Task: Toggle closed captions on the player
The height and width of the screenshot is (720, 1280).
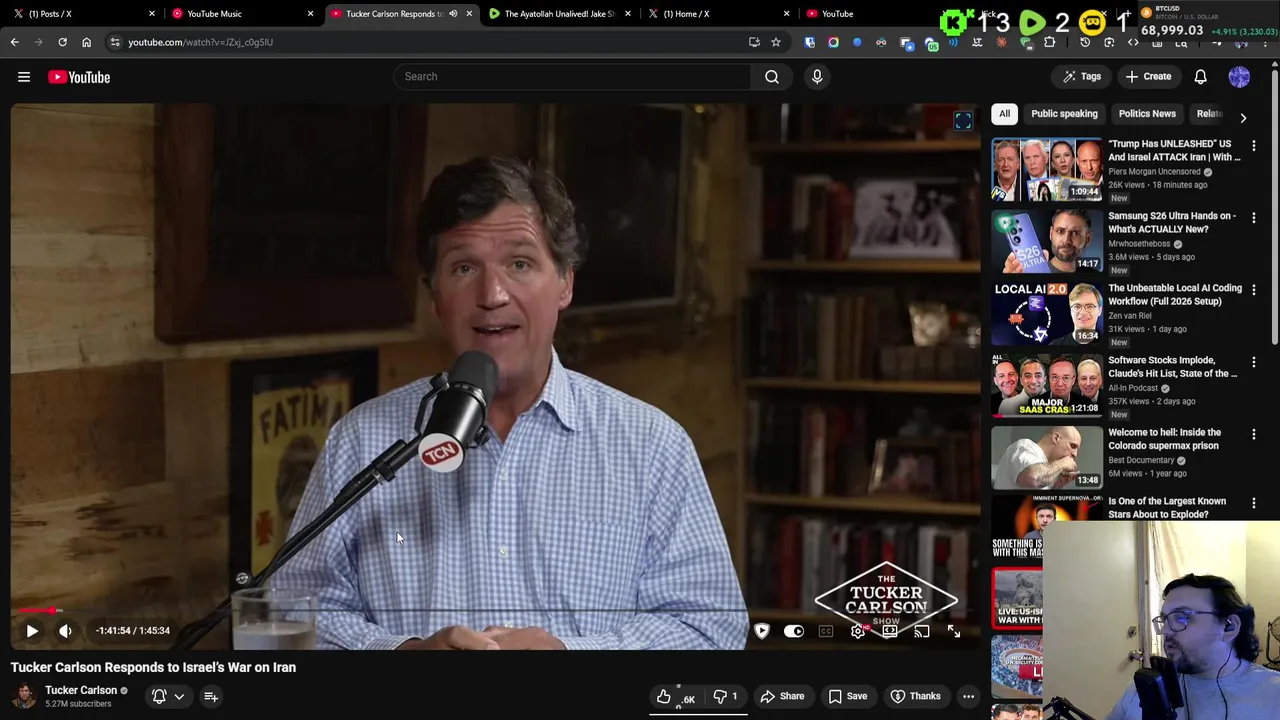Action: coord(826,631)
